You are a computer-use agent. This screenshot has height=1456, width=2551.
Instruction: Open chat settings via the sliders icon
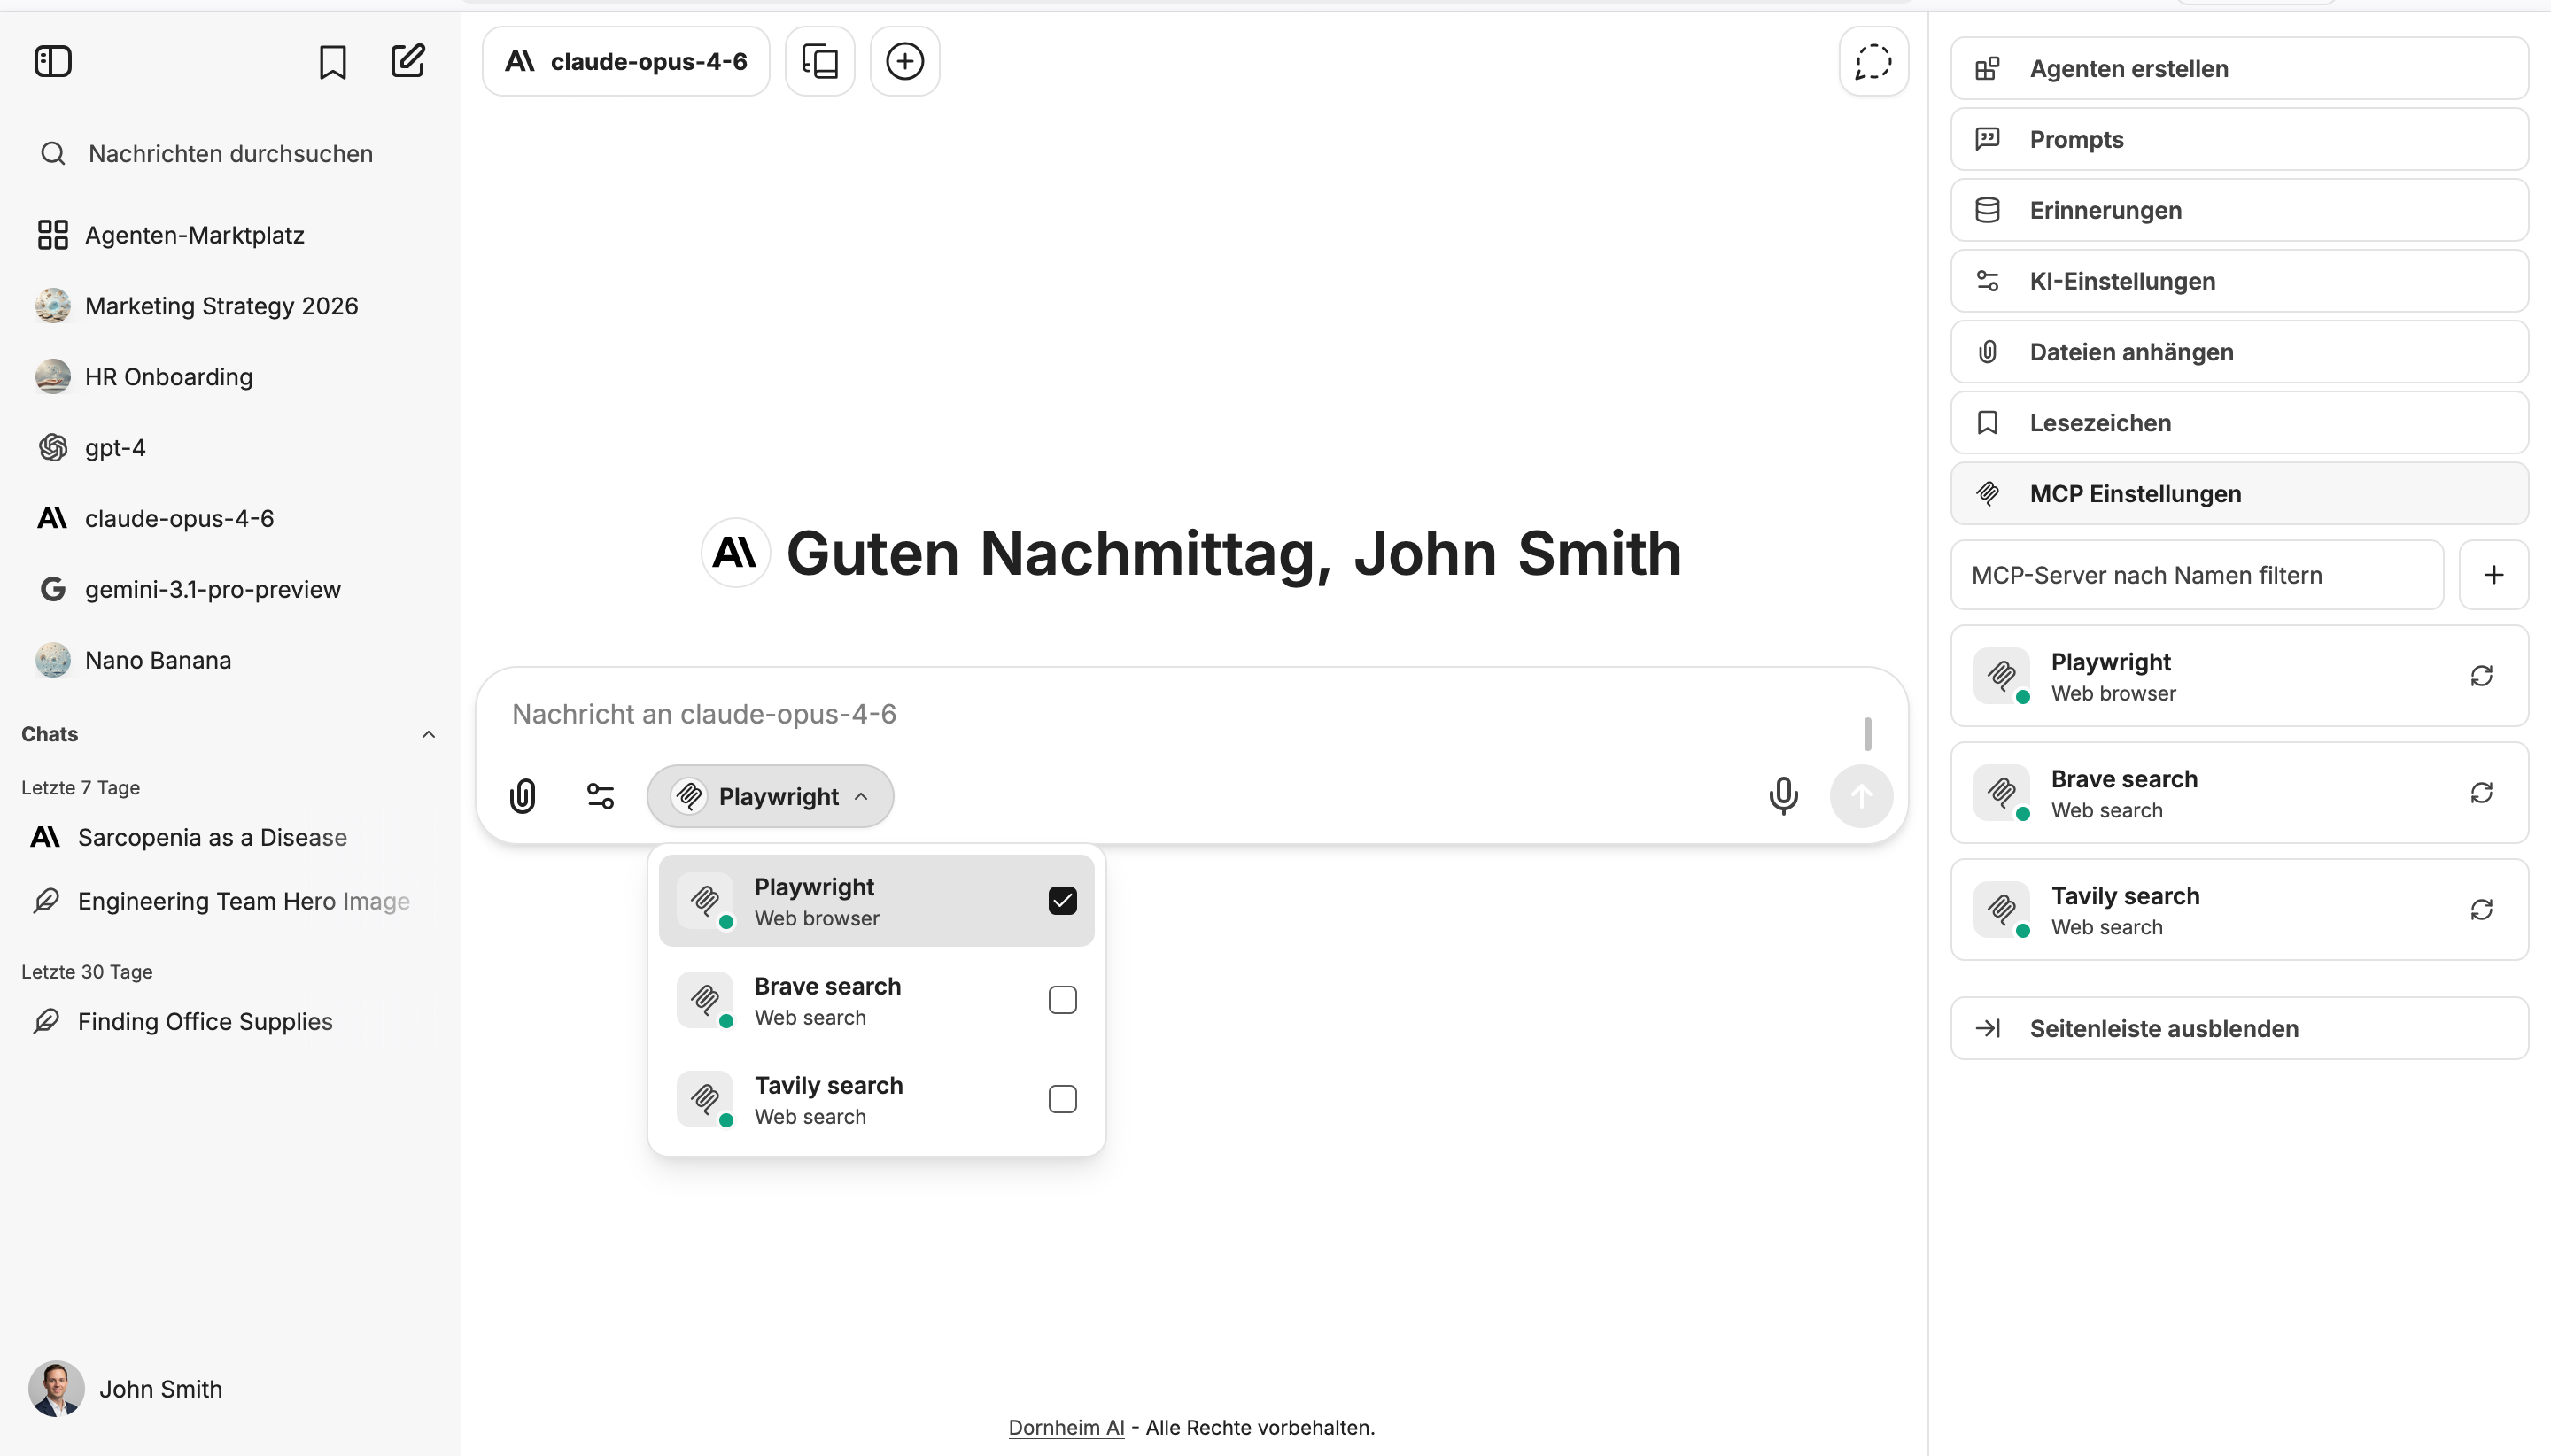tap(600, 796)
